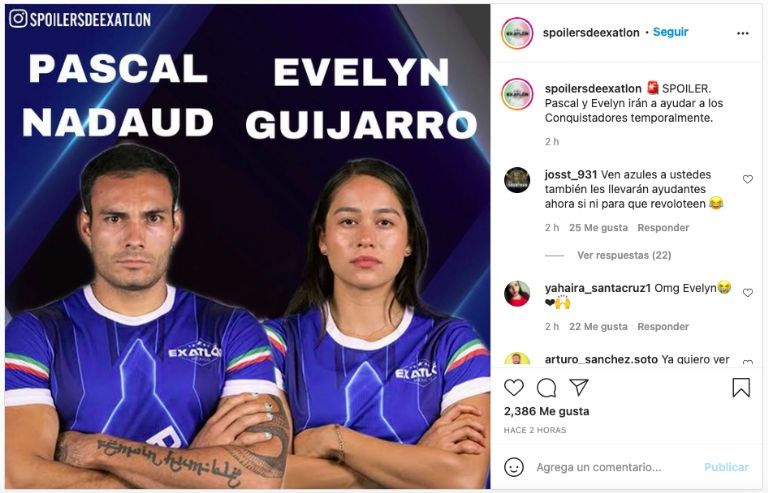Like yahaira_santacruz1's comment with the heart
Screen dimensions: 768x493
coord(747,293)
